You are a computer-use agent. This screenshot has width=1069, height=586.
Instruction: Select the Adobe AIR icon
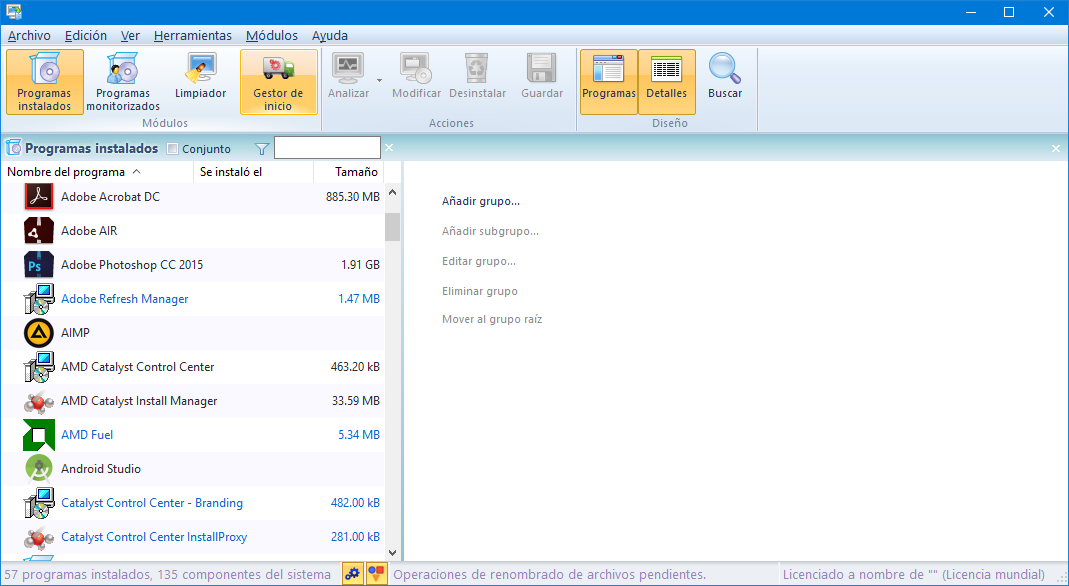pos(39,231)
